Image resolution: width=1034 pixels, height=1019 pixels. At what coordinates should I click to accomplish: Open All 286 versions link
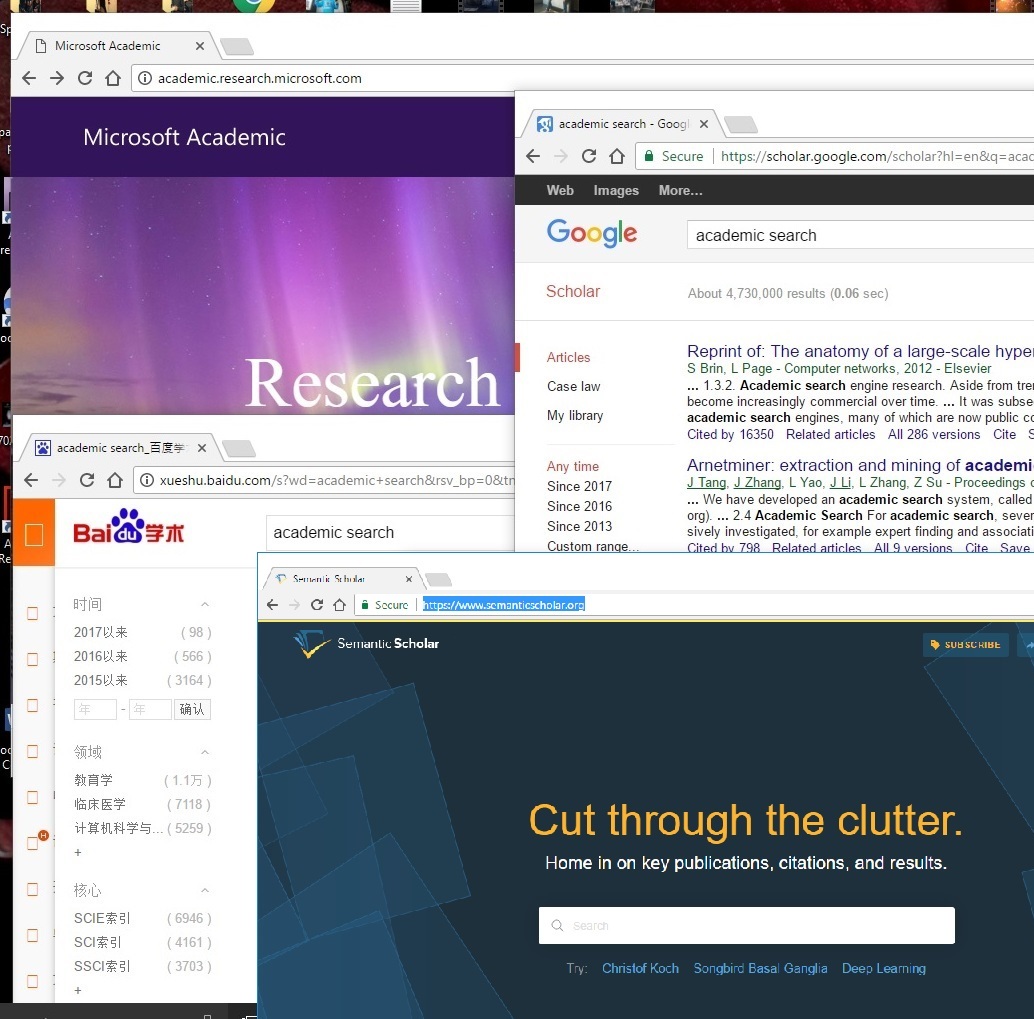(934, 435)
